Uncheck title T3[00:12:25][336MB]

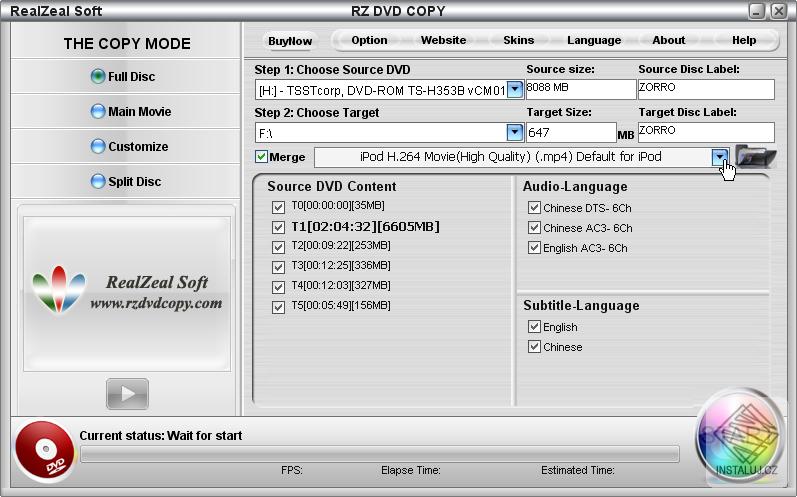click(278, 267)
